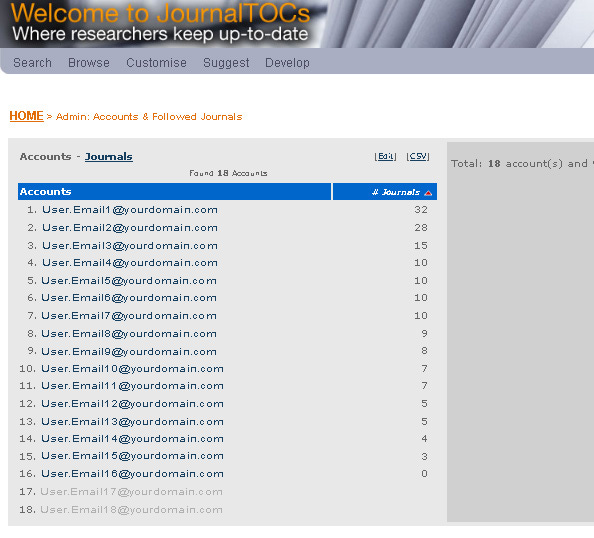Open User.Email4@yourdomain.com account
Image resolution: width=594 pixels, height=538 pixels.
tap(130, 263)
